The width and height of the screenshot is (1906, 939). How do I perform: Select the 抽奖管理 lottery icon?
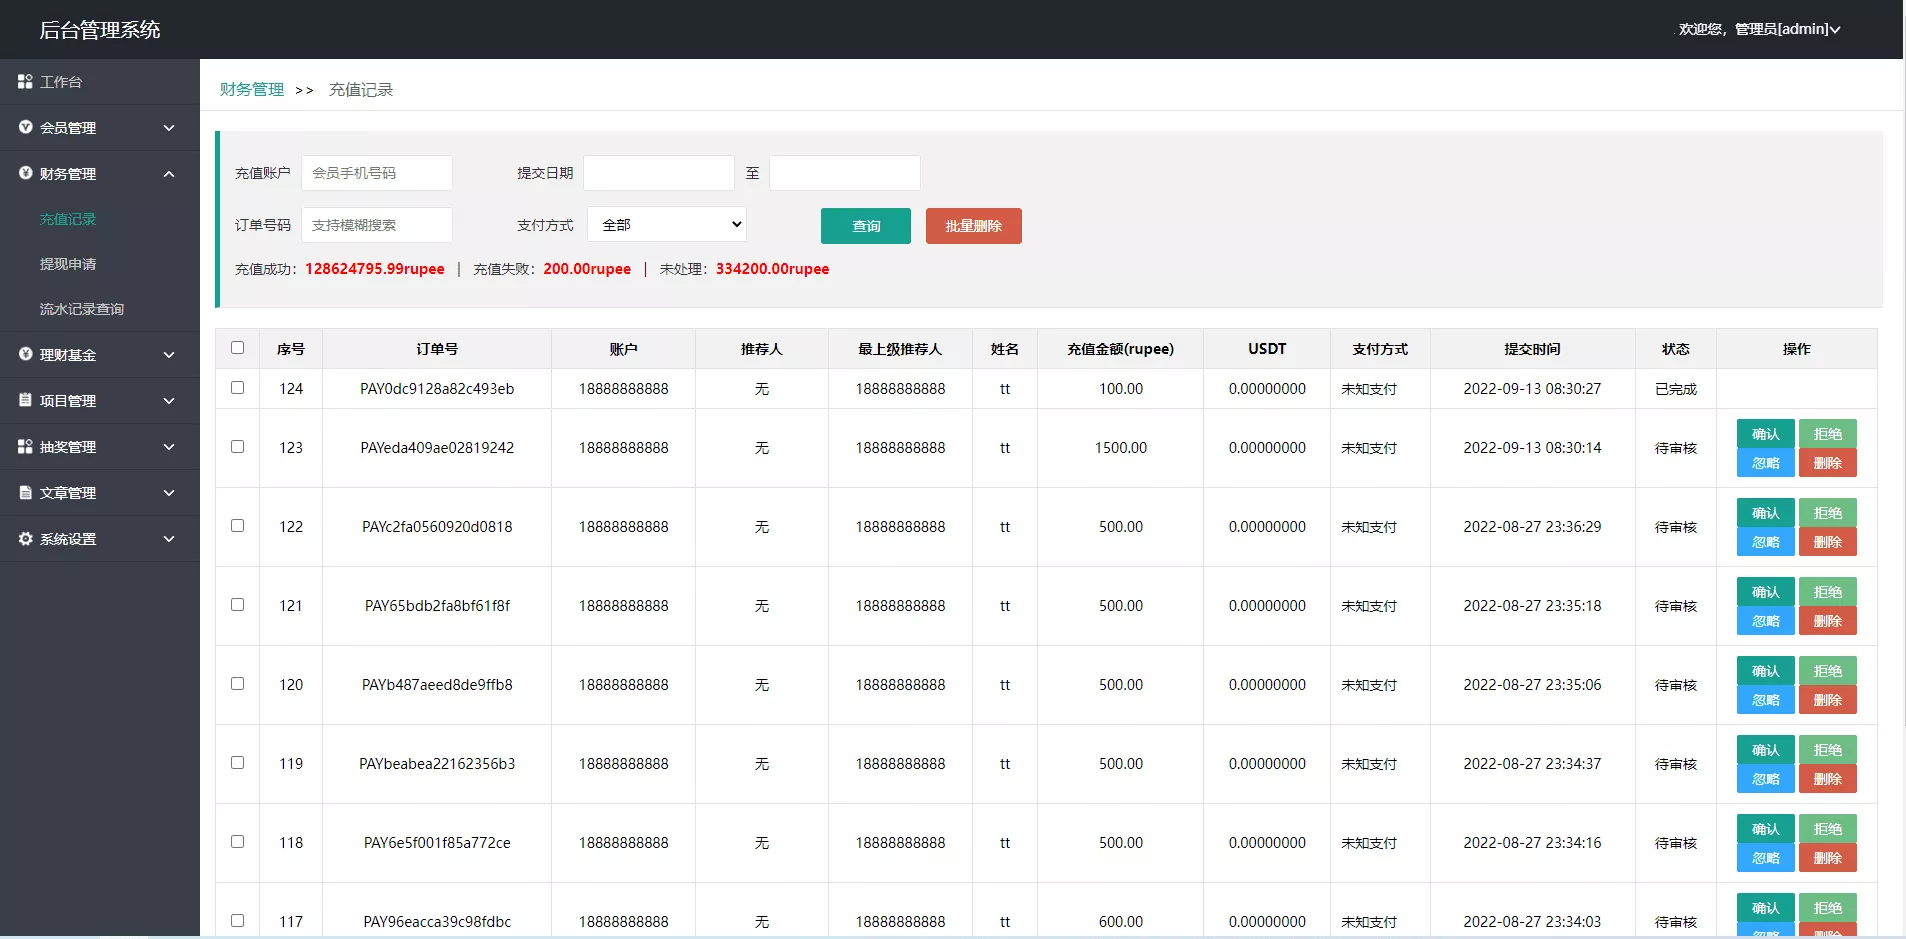(x=25, y=446)
